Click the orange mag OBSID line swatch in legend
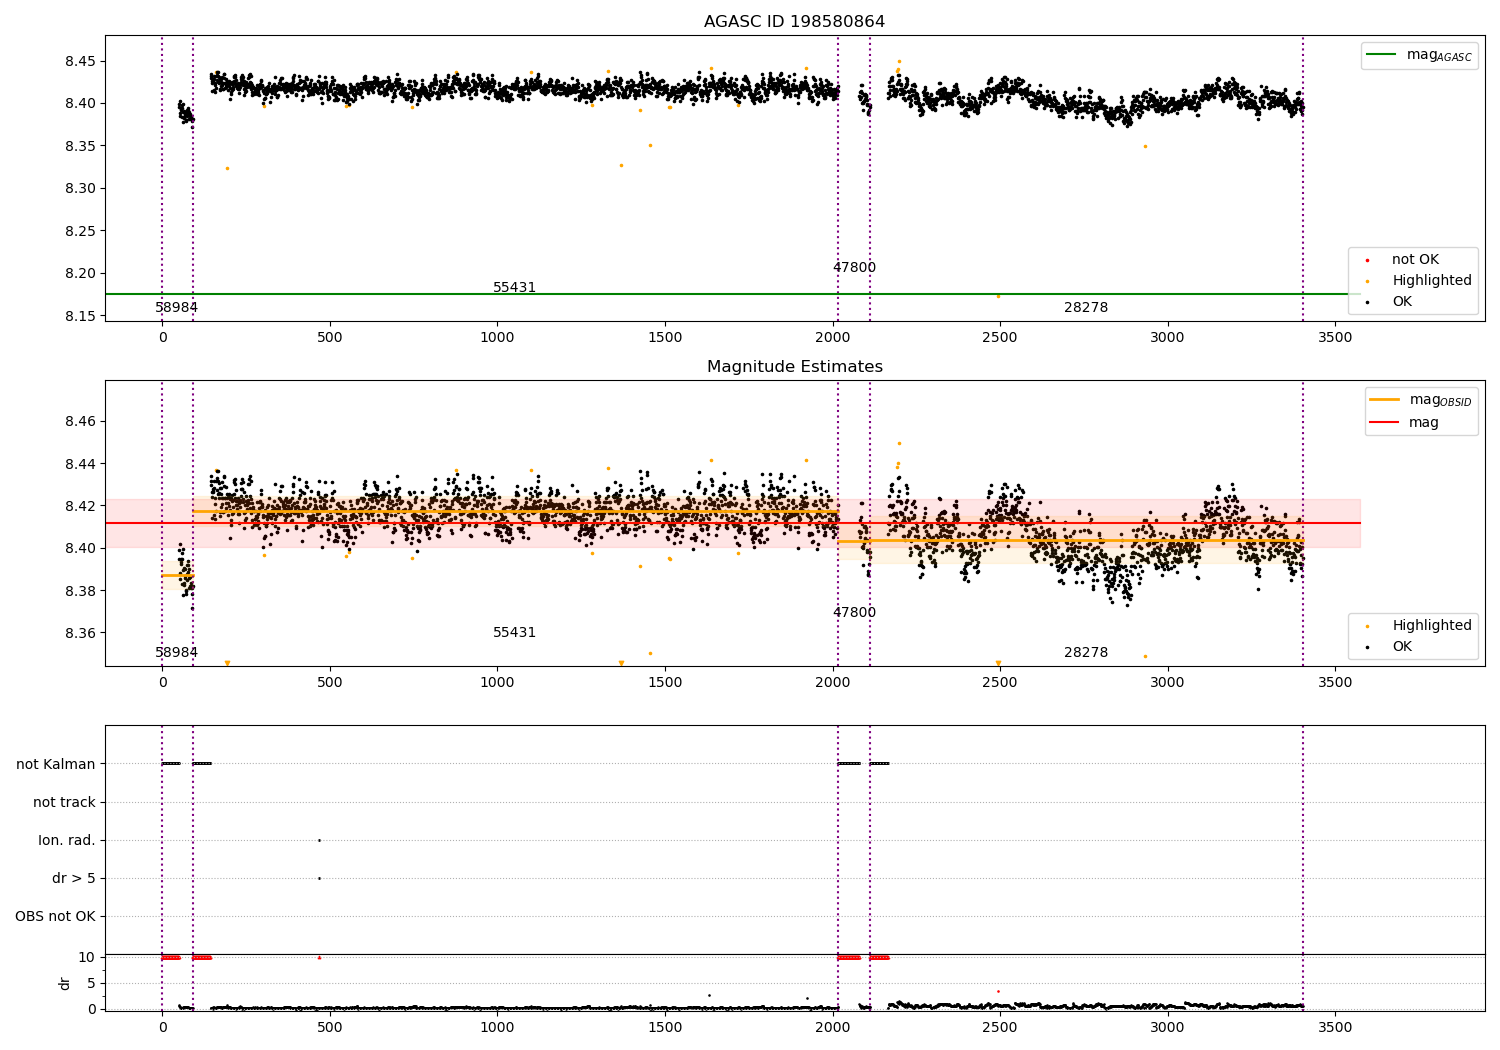Screen dimensions: 1500x1050 pos(1385,400)
